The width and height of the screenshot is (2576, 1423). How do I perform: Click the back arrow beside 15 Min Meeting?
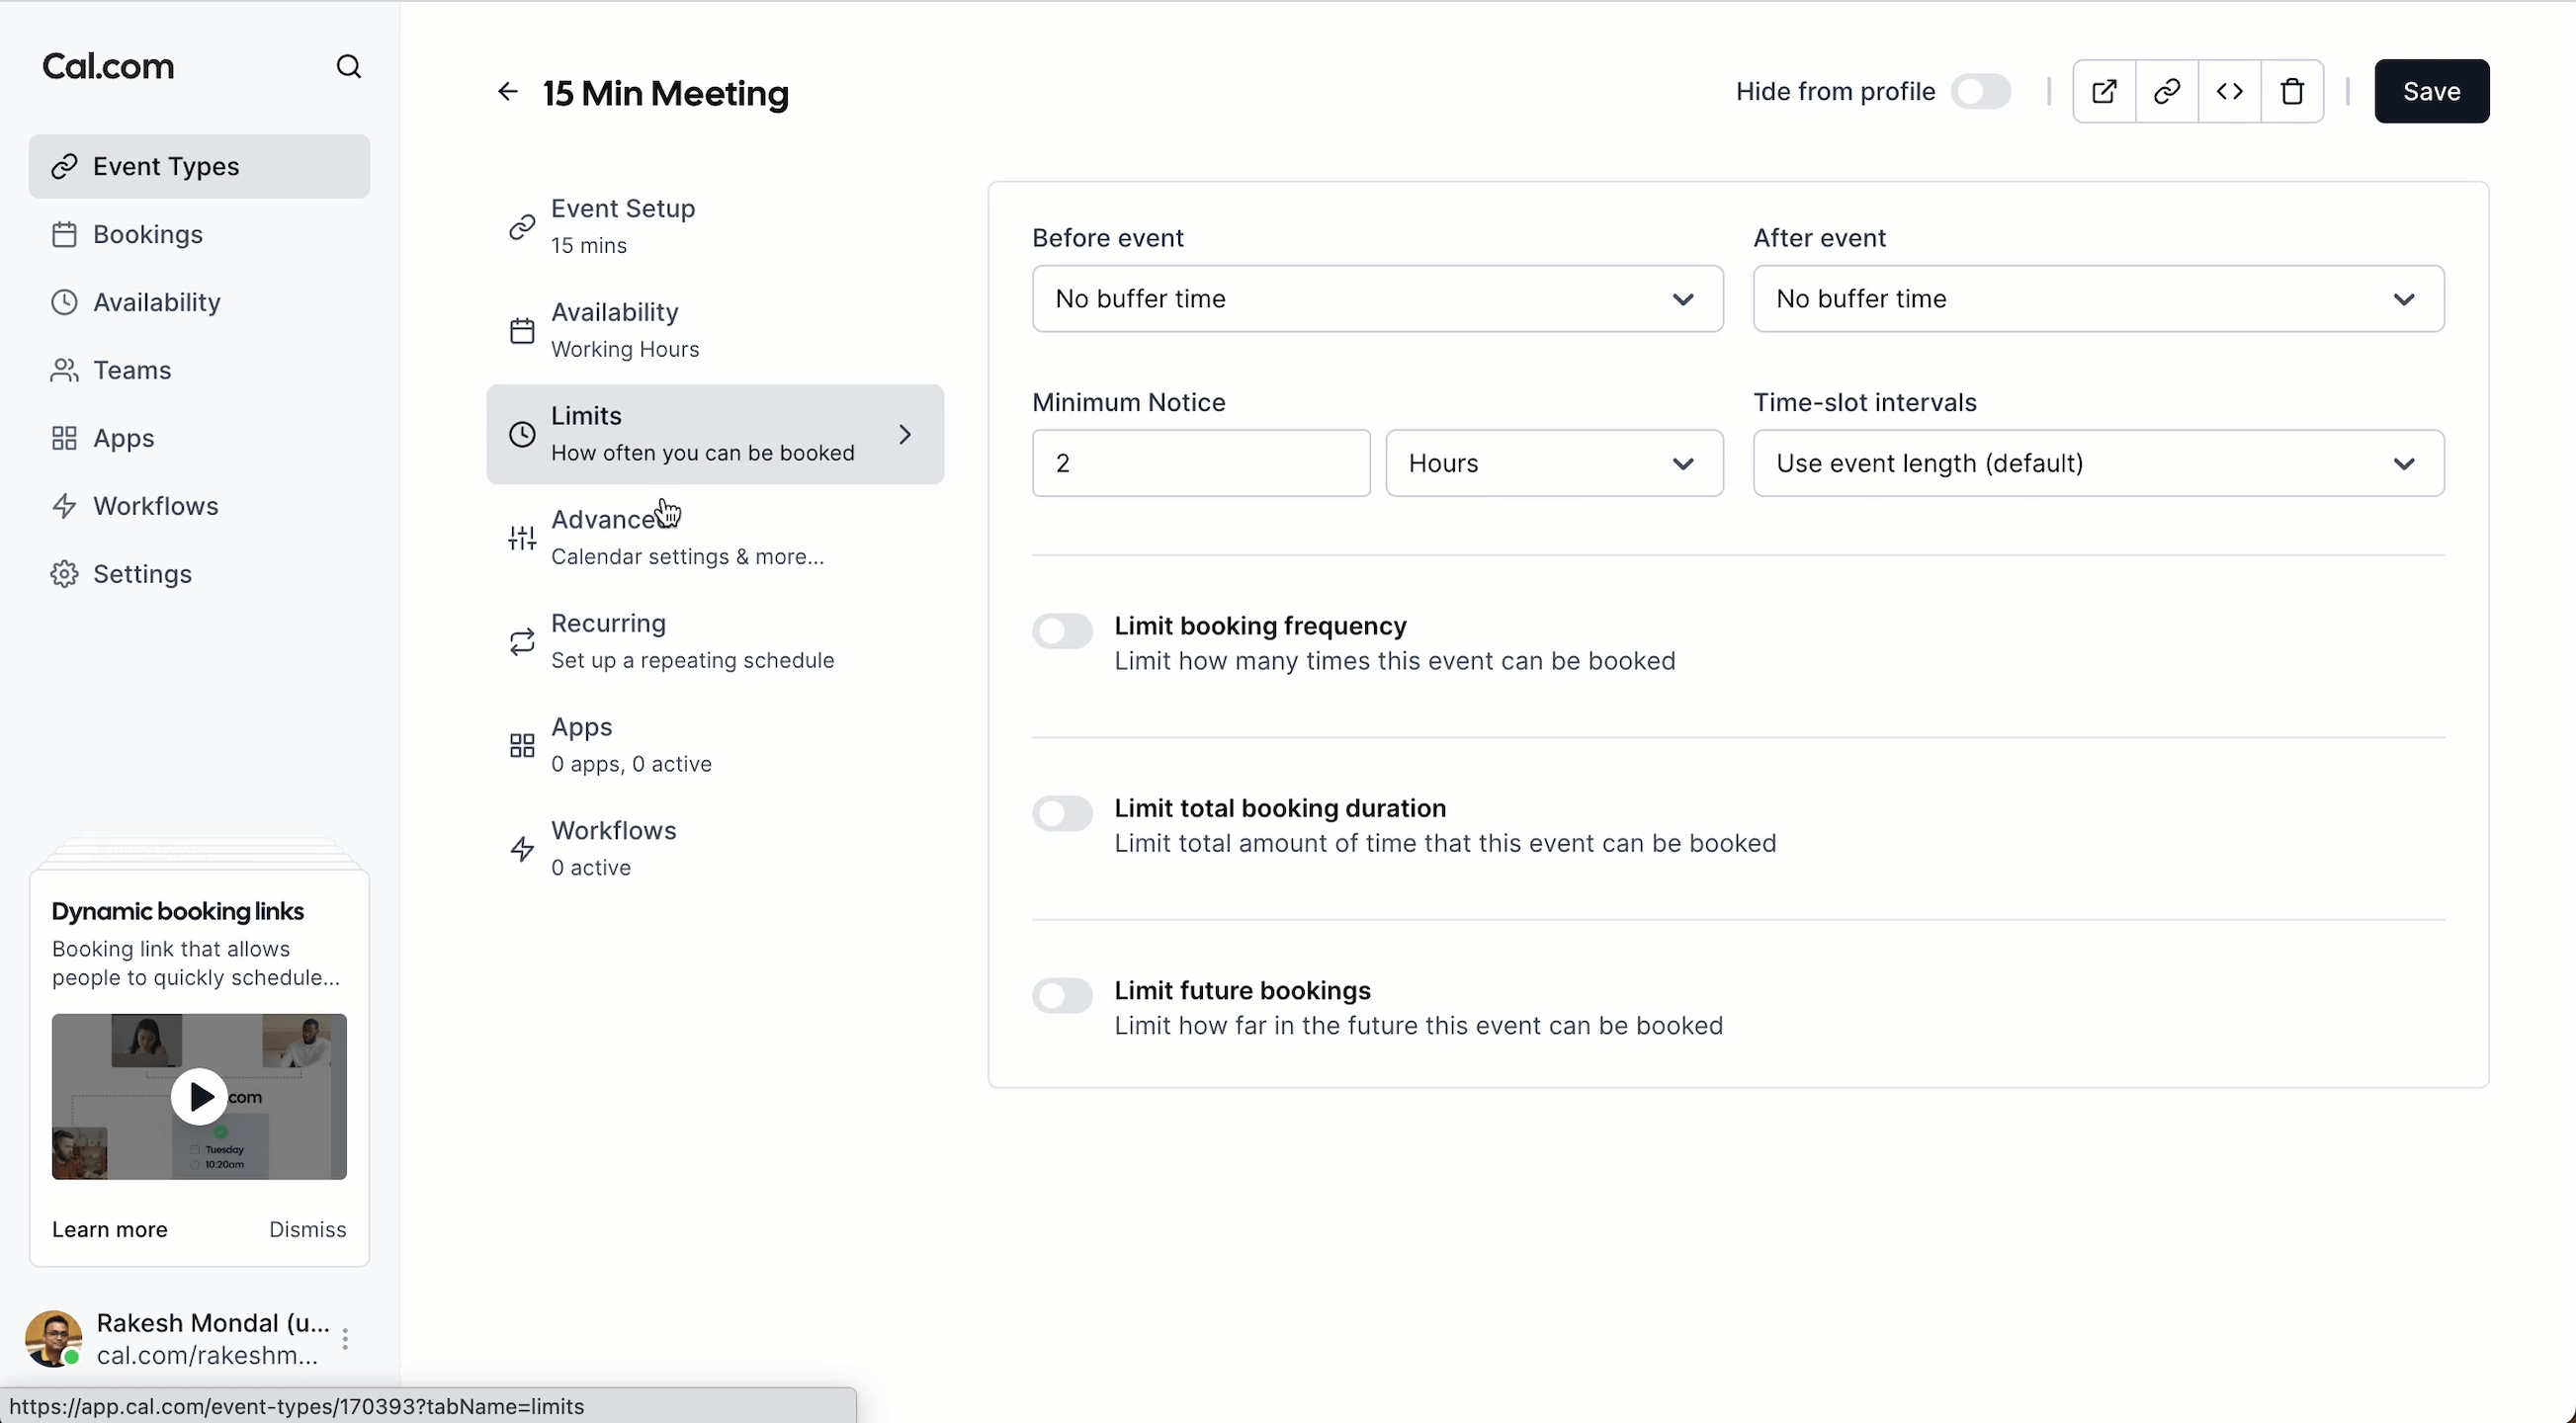[508, 92]
